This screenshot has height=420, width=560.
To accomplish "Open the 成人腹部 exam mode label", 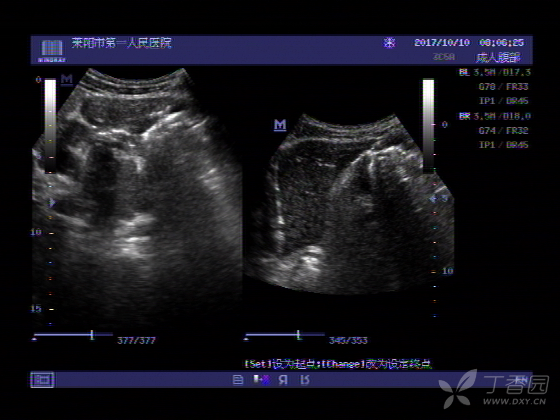I will (x=498, y=57).
